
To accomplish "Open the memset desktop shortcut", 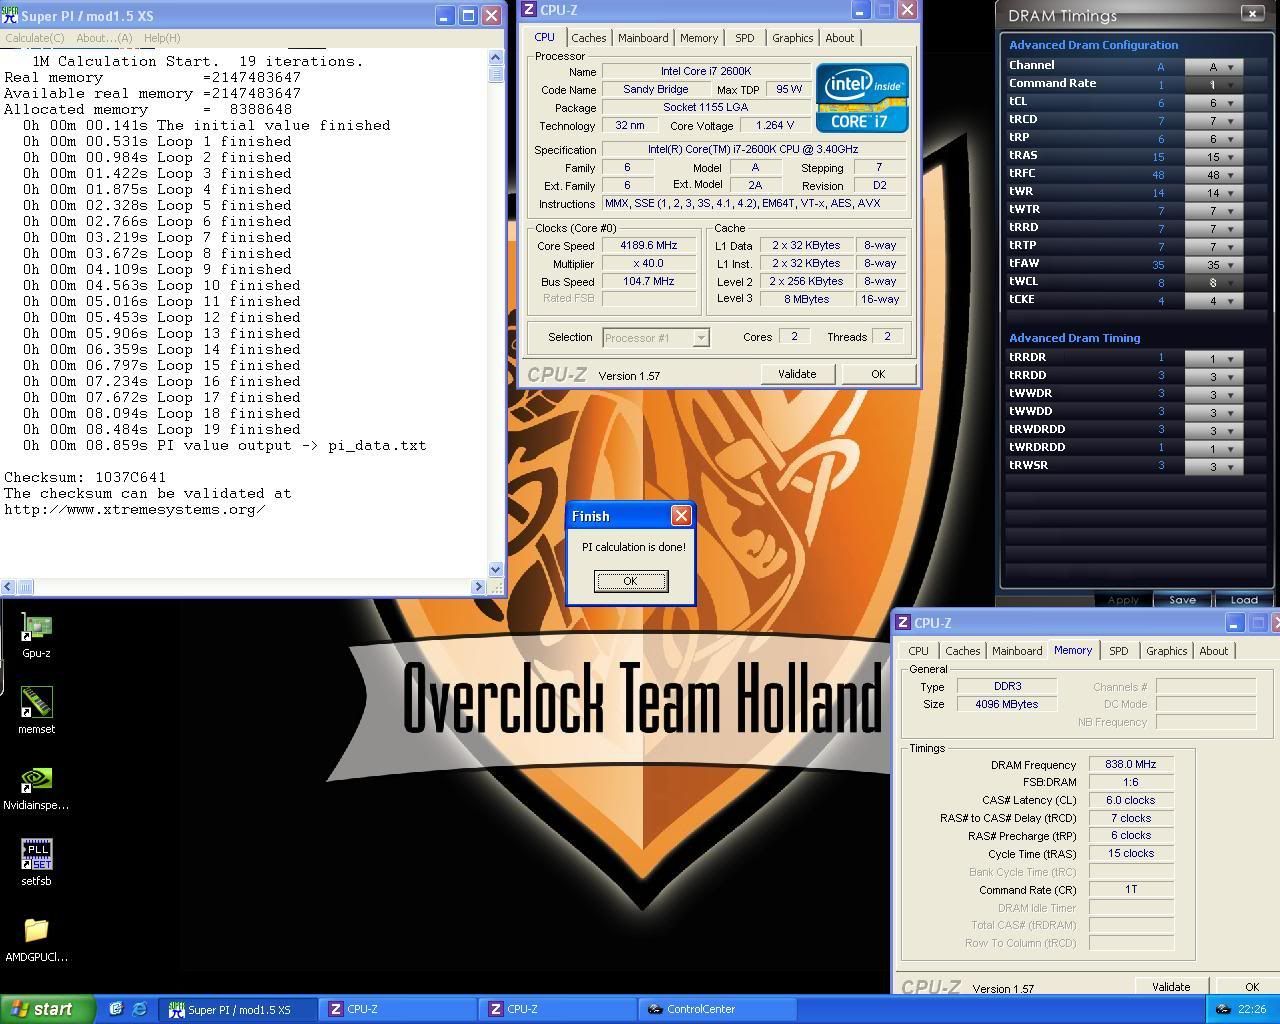I will (36, 711).
